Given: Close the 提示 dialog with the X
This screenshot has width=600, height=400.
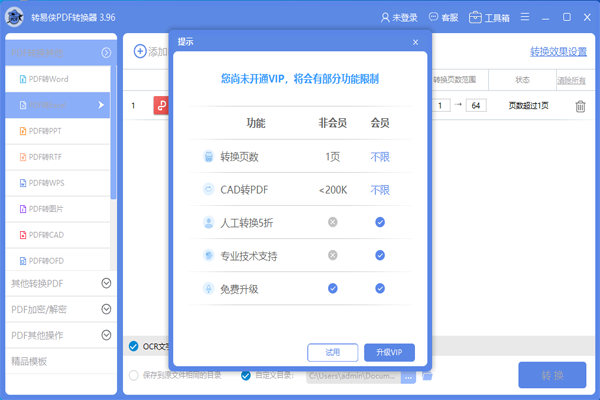Looking at the screenshot, I should point(415,42).
